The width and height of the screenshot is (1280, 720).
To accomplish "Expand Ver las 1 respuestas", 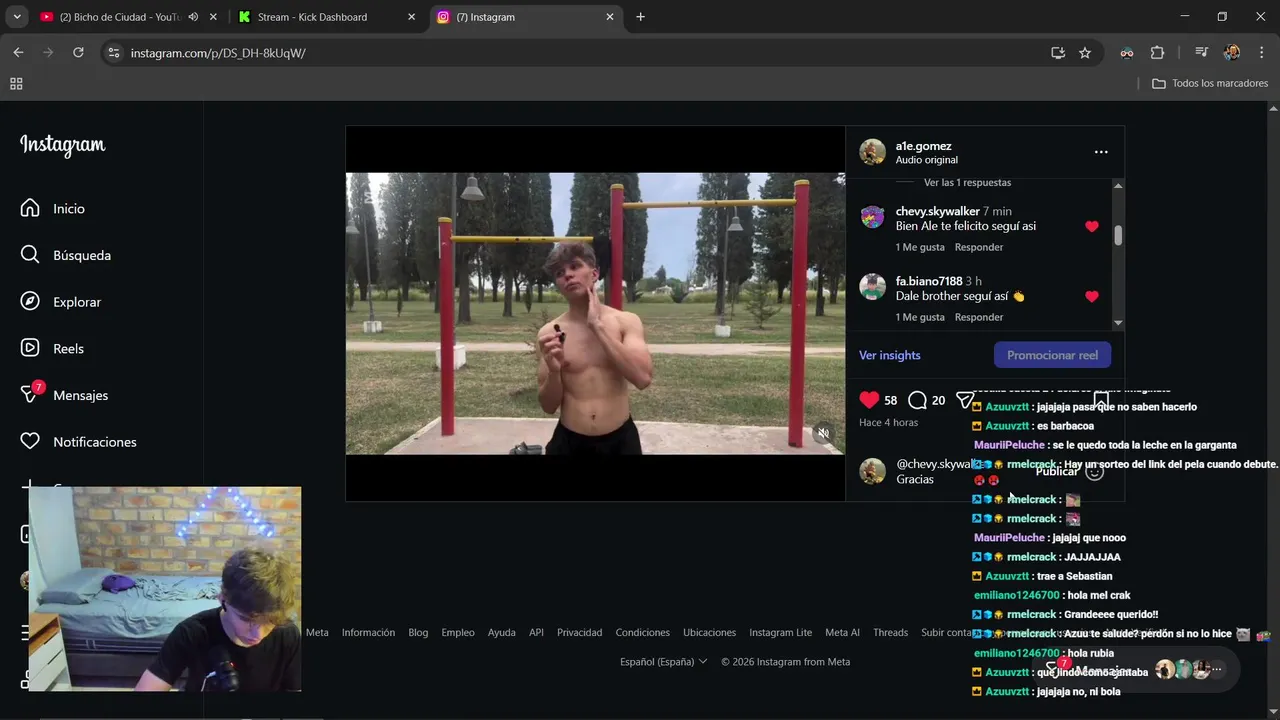I will [967, 183].
